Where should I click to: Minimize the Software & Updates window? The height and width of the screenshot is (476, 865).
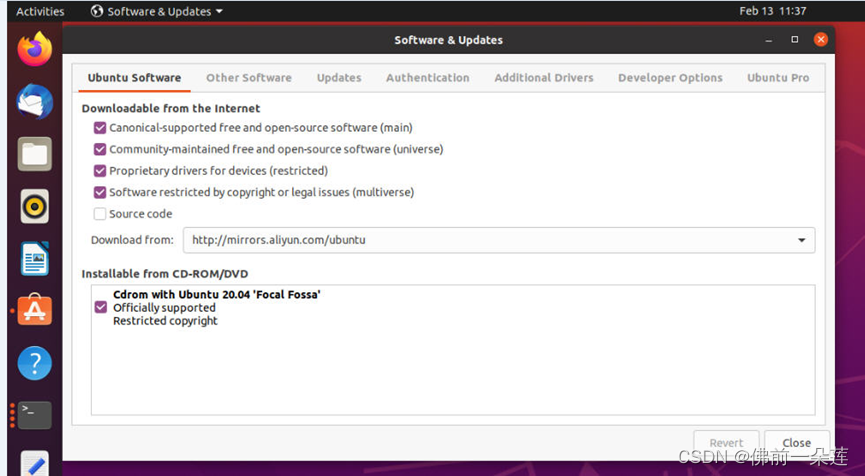pos(768,40)
